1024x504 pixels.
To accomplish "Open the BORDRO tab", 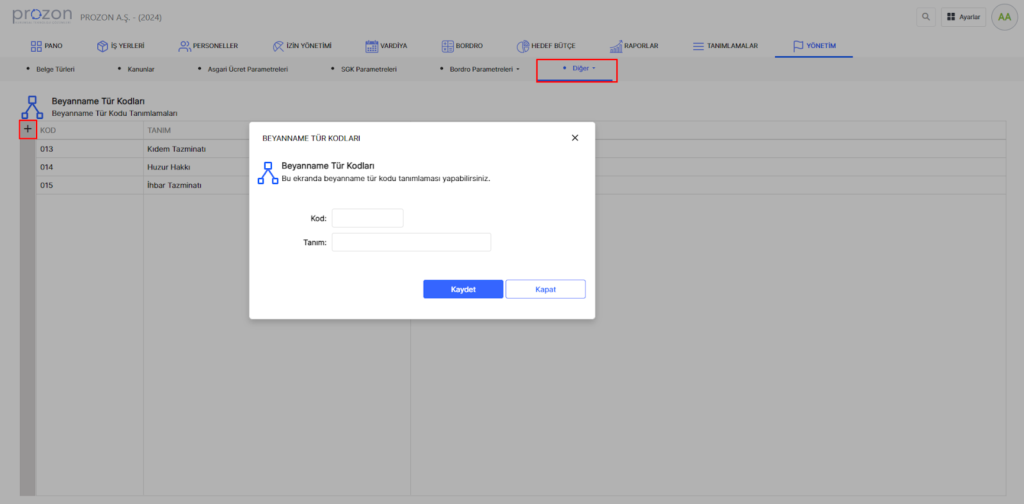I will pyautogui.click(x=462, y=46).
